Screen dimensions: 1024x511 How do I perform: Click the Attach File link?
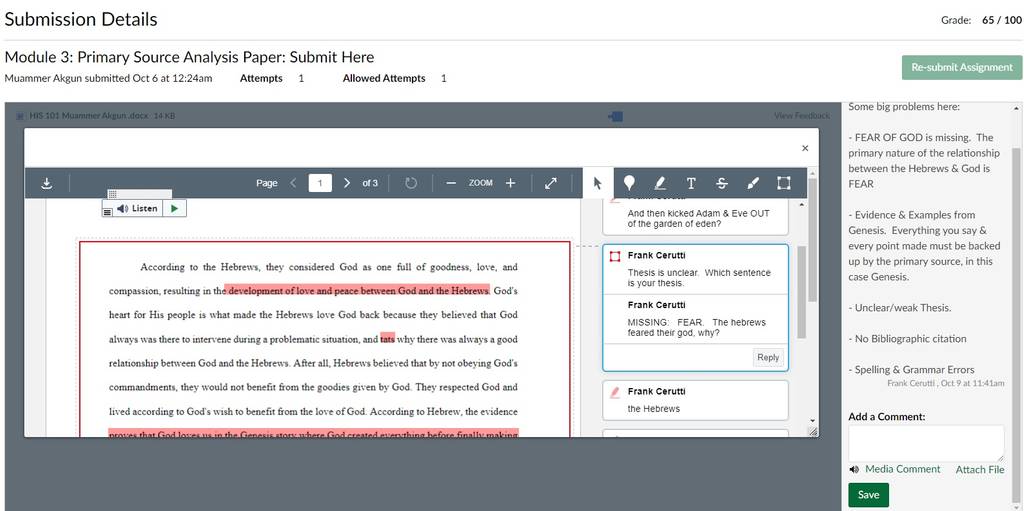[x=980, y=469]
